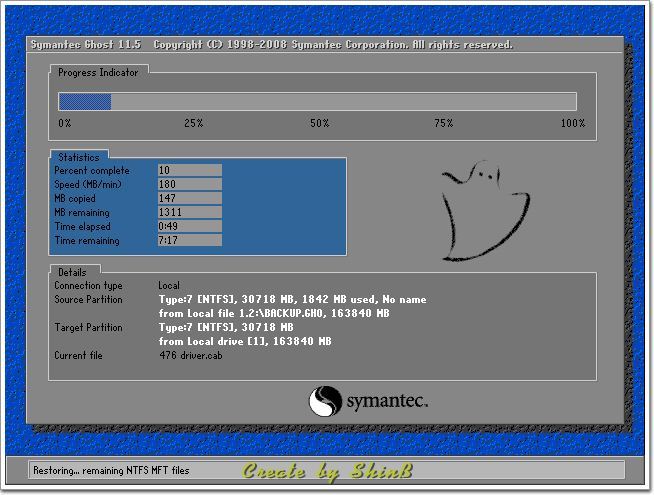Click the Connection type label
The image size is (654, 495).
(88, 286)
